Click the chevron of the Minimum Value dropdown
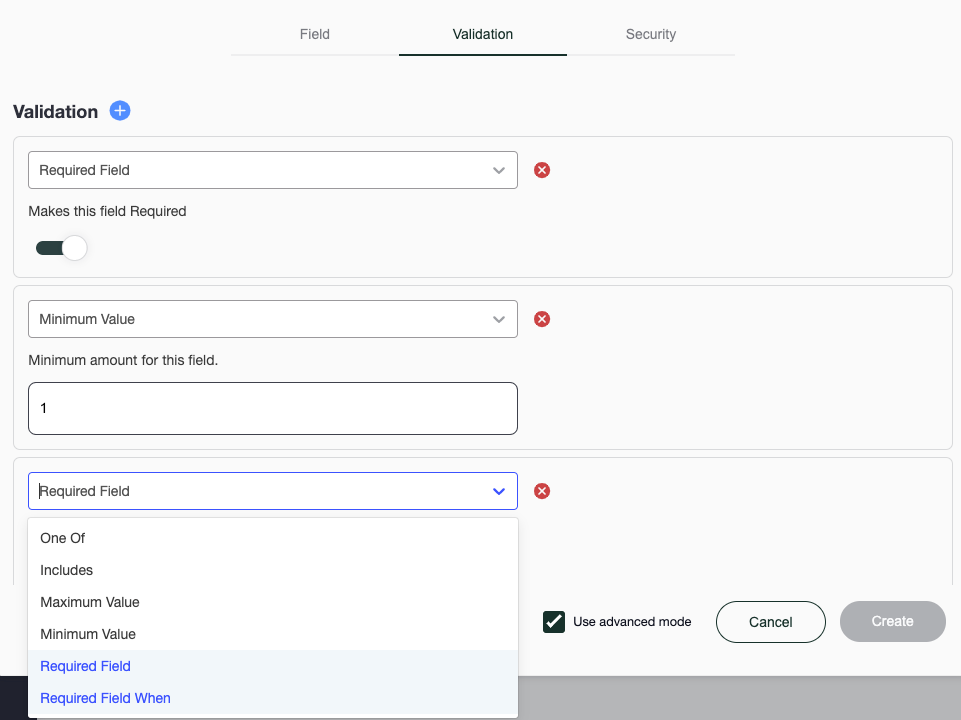The width and height of the screenshot is (961, 720). [499, 319]
